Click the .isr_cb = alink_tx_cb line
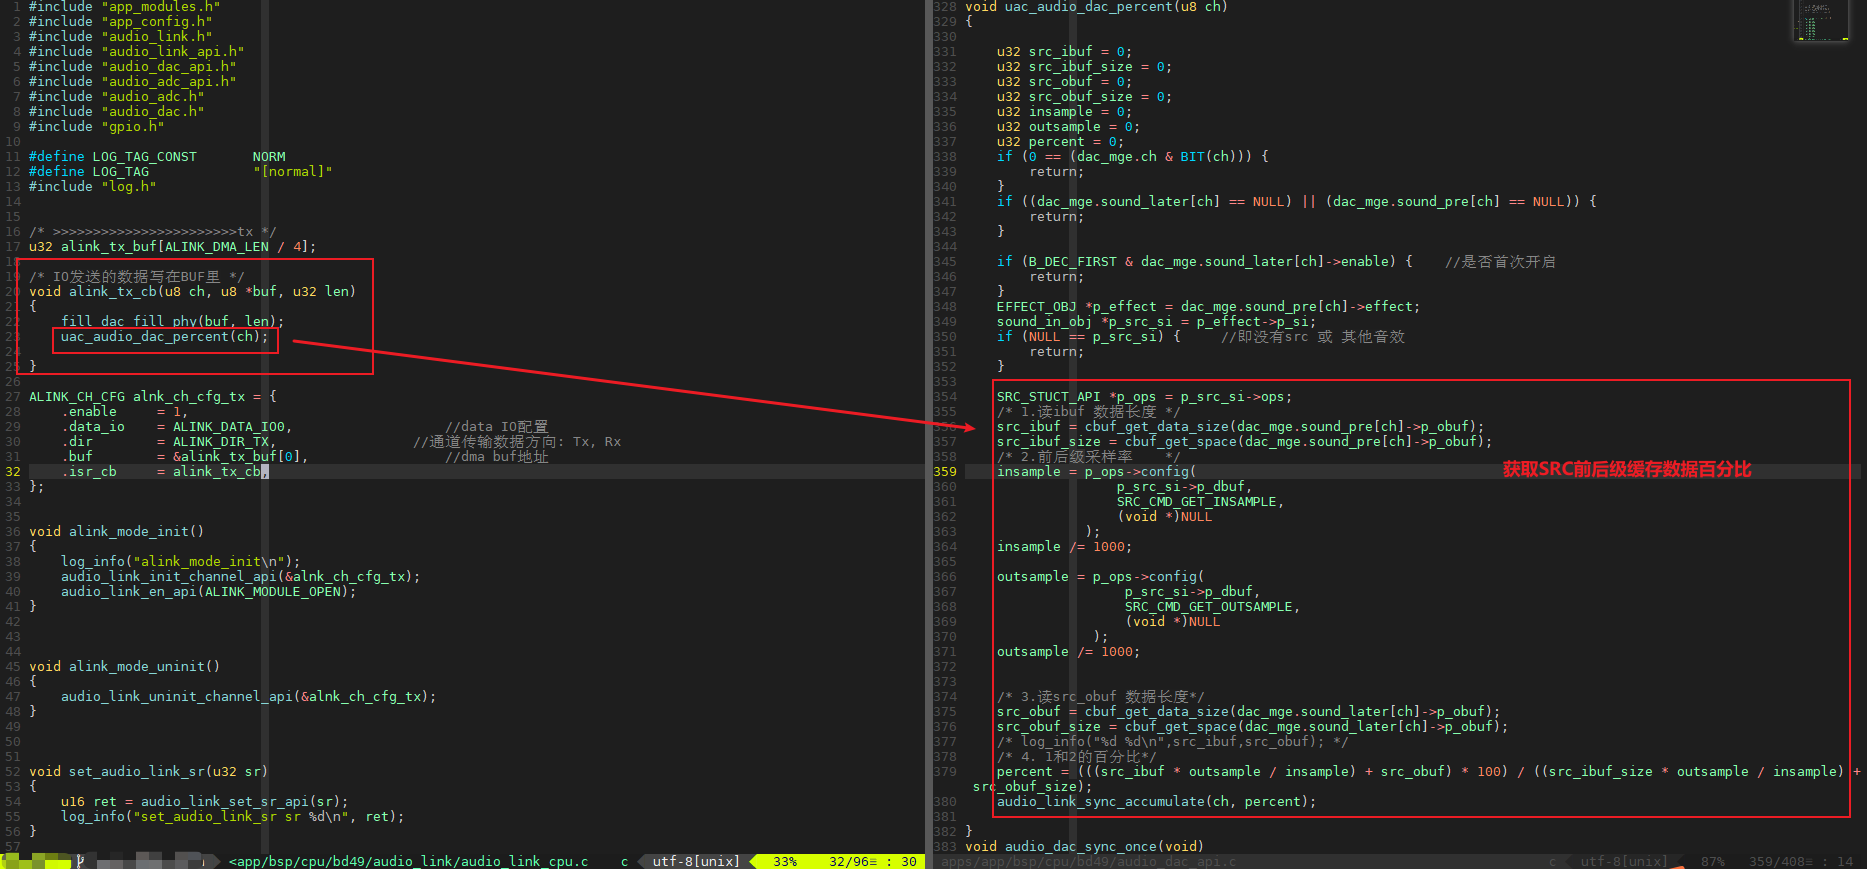 [x=165, y=471]
